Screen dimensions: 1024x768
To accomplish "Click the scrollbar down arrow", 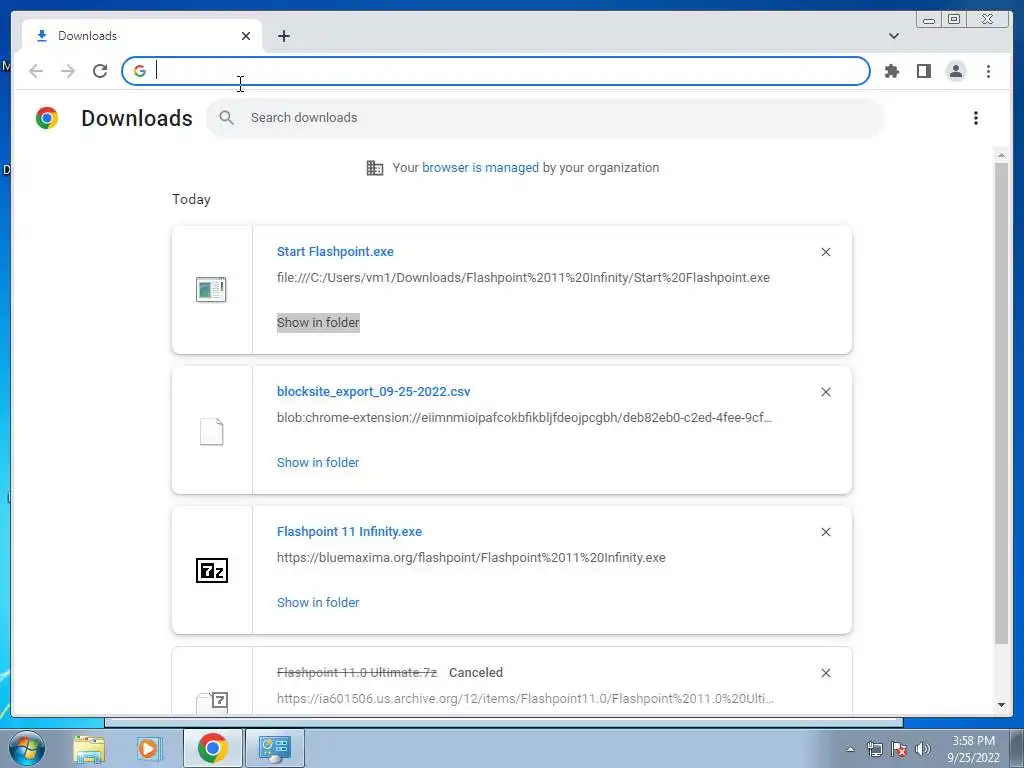I will [1001, 705].
